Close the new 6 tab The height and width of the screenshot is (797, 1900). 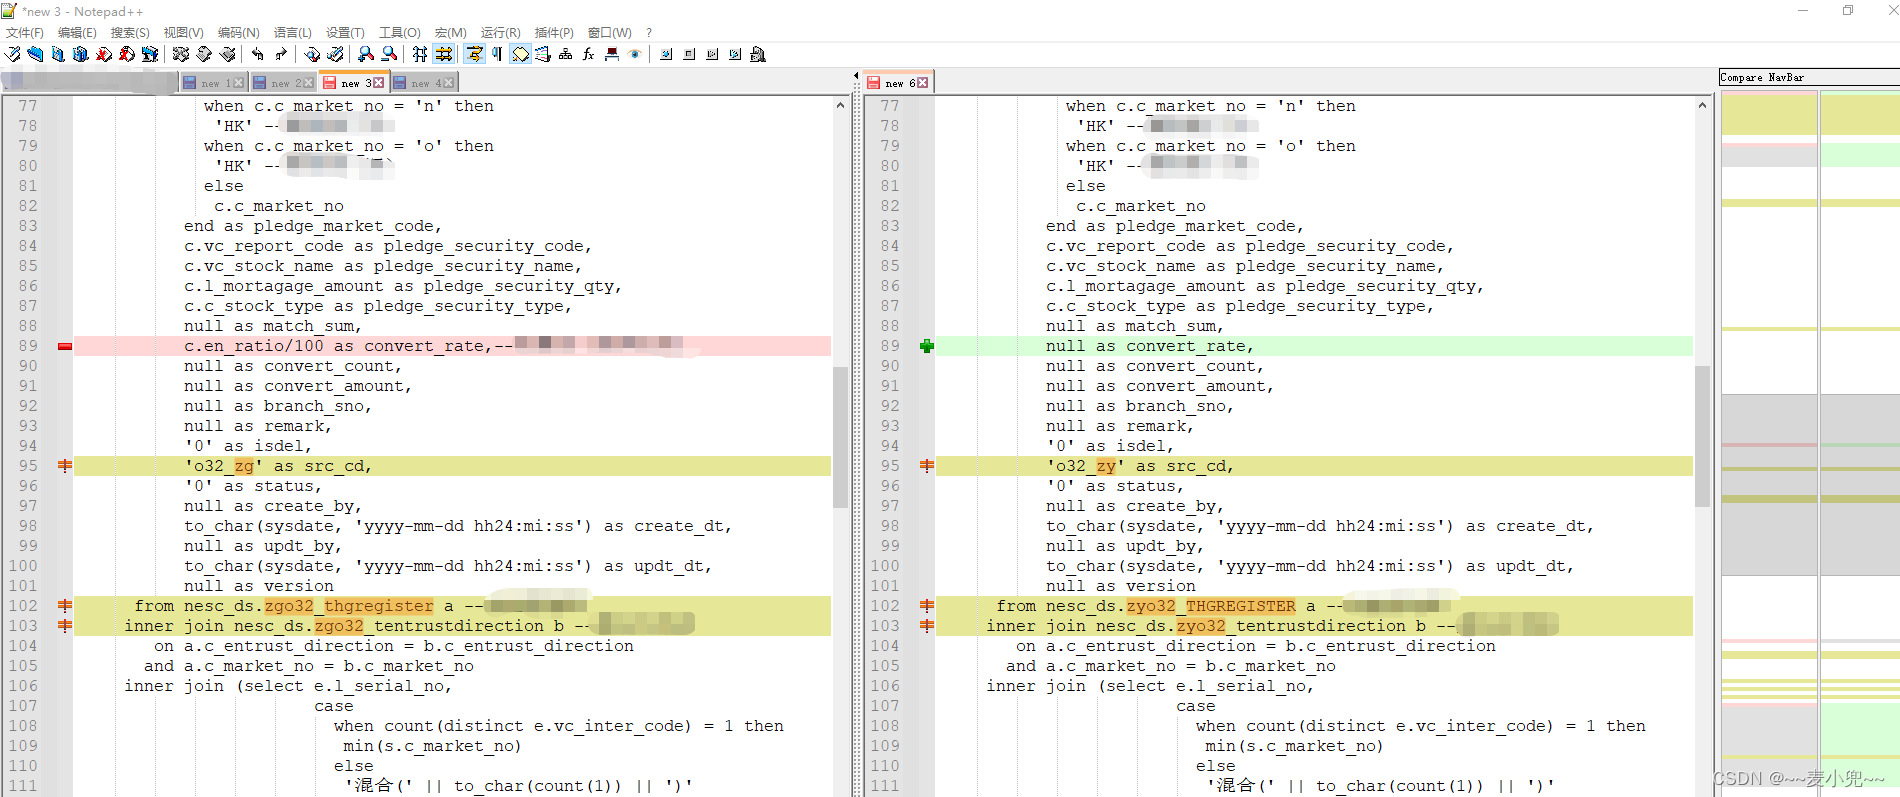tap(922, 83)
